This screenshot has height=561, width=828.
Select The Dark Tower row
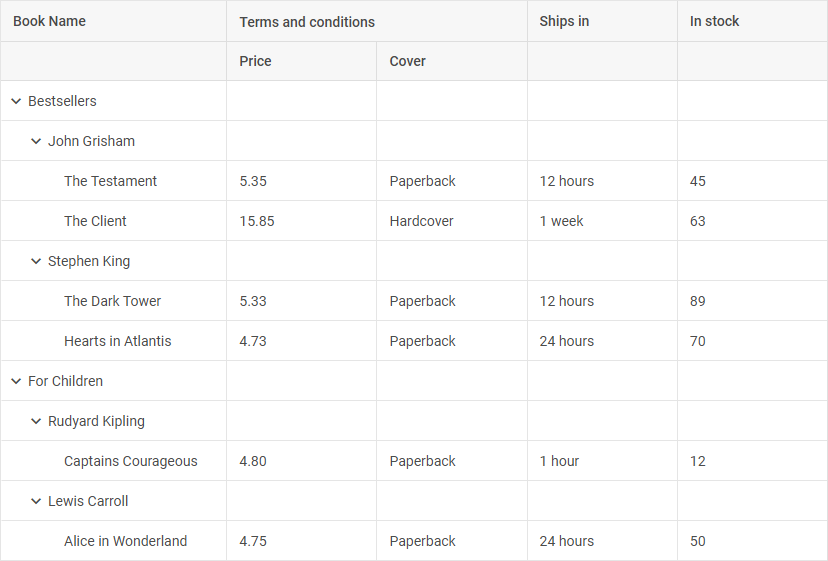pyautogui.click(x=113, y=301)
